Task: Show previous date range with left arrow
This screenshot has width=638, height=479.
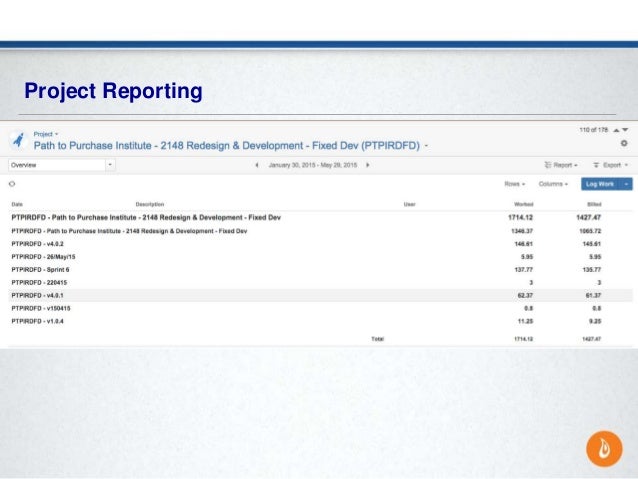Action: click(257, 165)
